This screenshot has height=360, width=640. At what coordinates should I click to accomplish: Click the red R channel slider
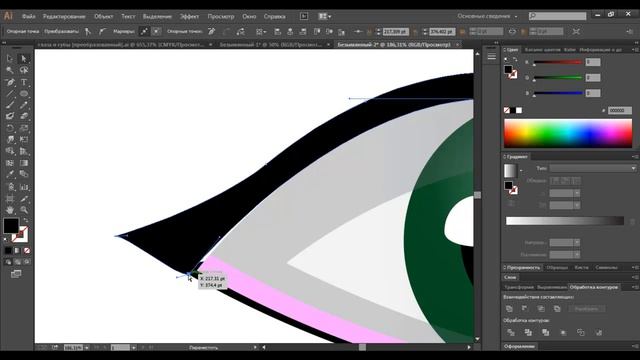558,62
